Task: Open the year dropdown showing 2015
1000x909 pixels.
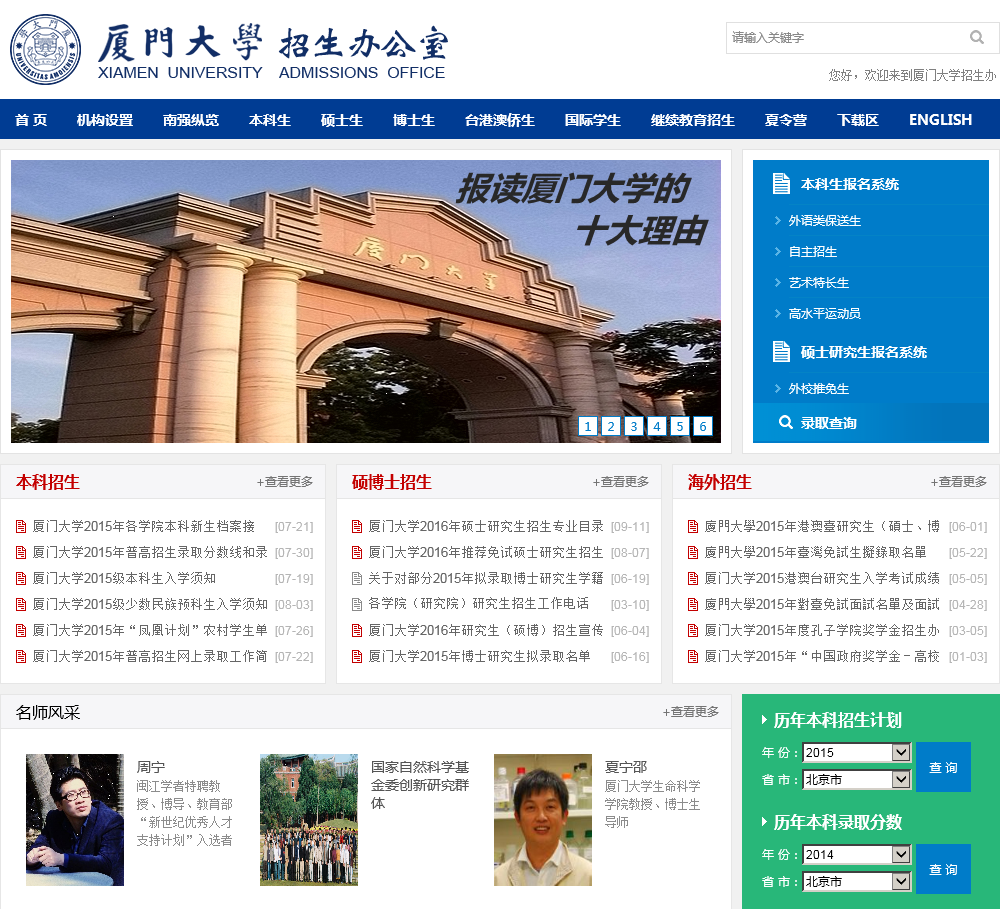Action: coord(857,752)
